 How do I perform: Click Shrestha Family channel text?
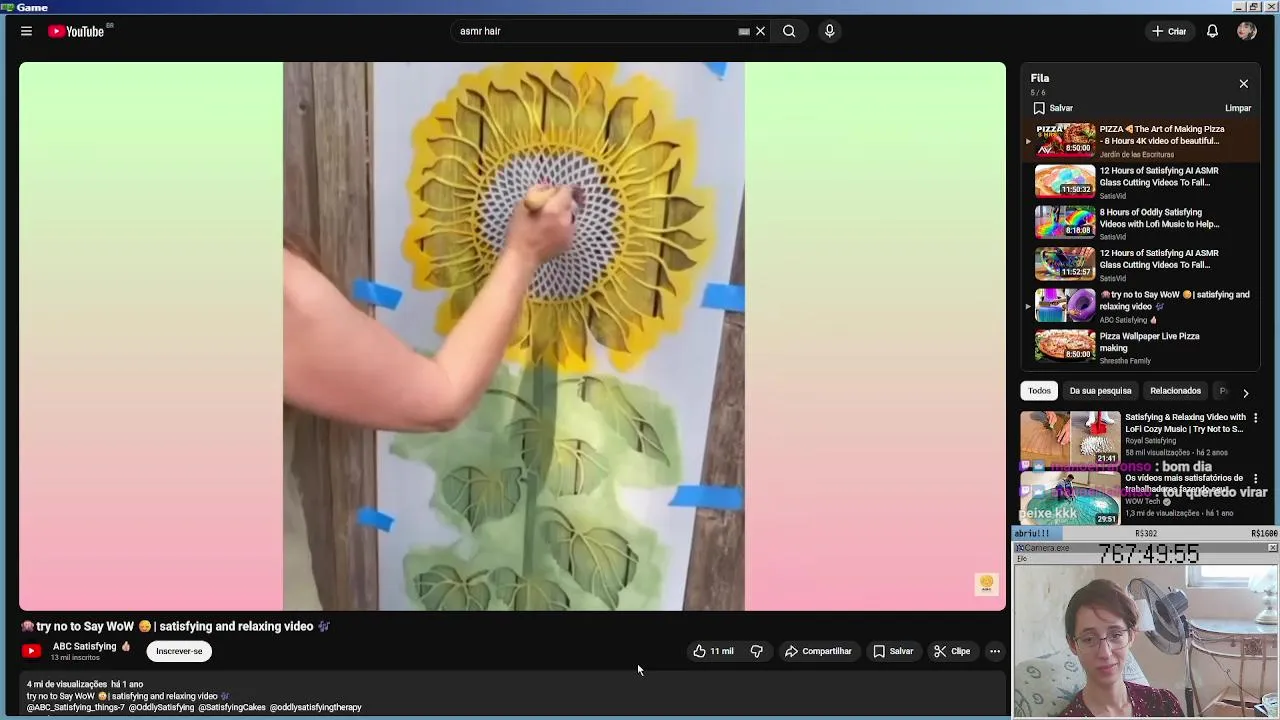(1125, 361)
